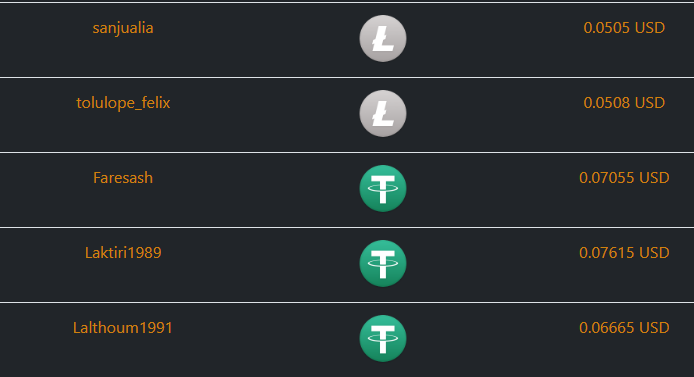This screenshot has height=377, width=694.
Task: Select the 0.0508 USD amount
Action: tap(624, 103)
